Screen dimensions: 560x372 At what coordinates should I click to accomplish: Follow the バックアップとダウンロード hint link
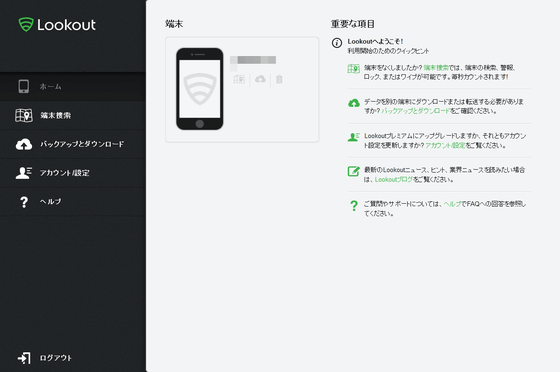(416, 111)
